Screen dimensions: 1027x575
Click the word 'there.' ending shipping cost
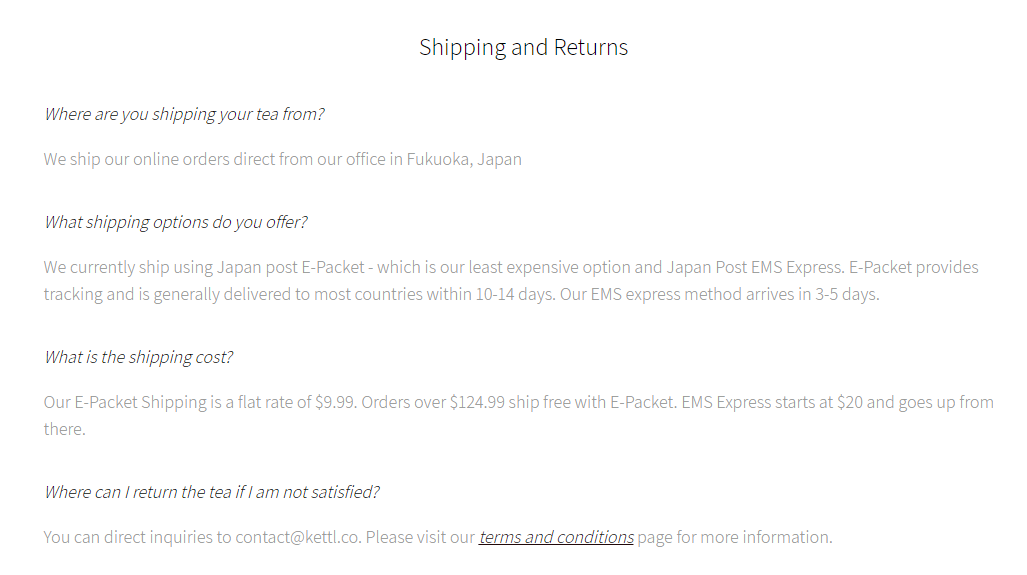point(64,429)
